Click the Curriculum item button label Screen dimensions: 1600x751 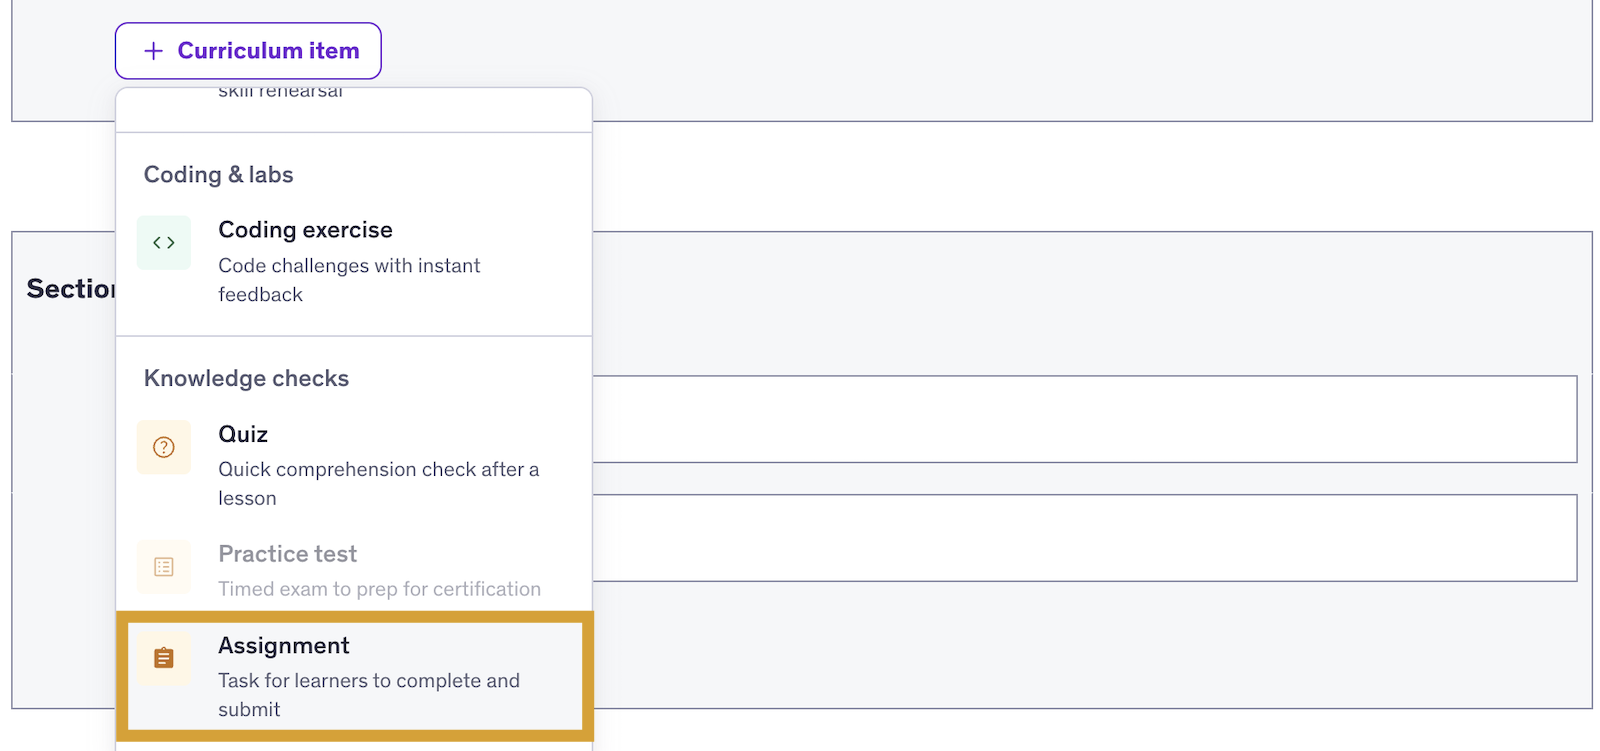click(x=268, y=51)
